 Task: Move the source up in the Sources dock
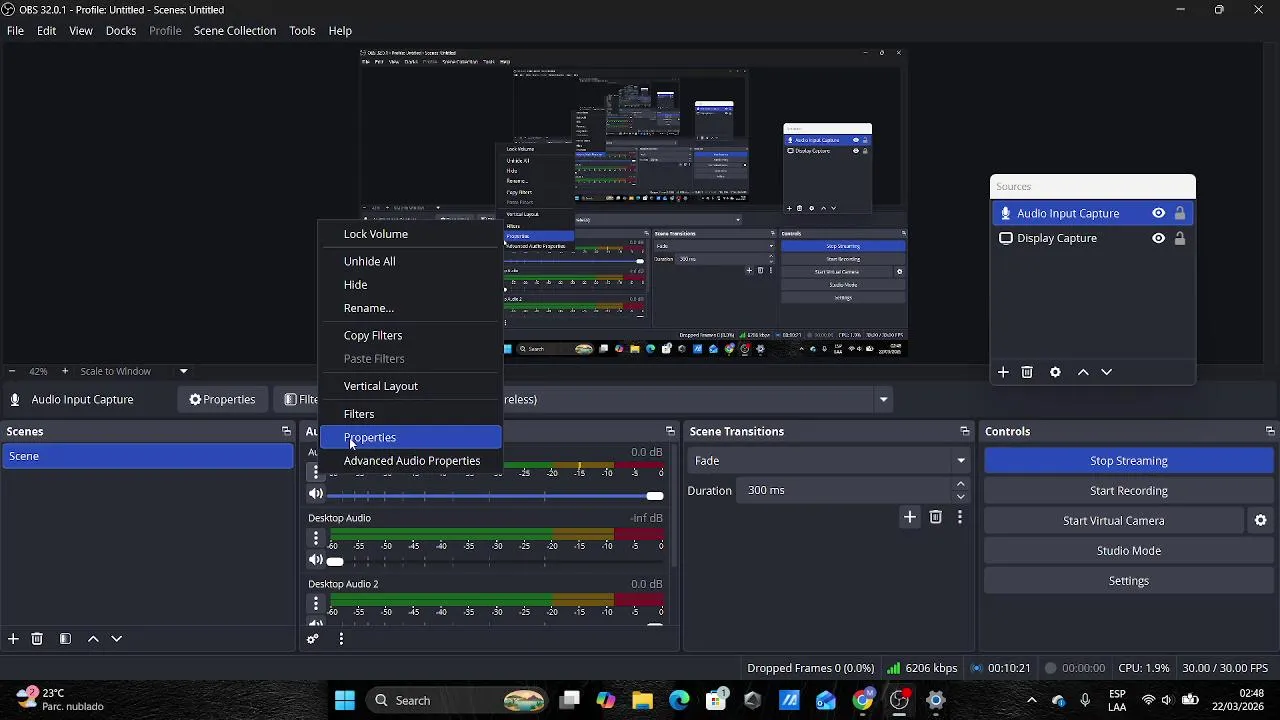(1083, 372)
